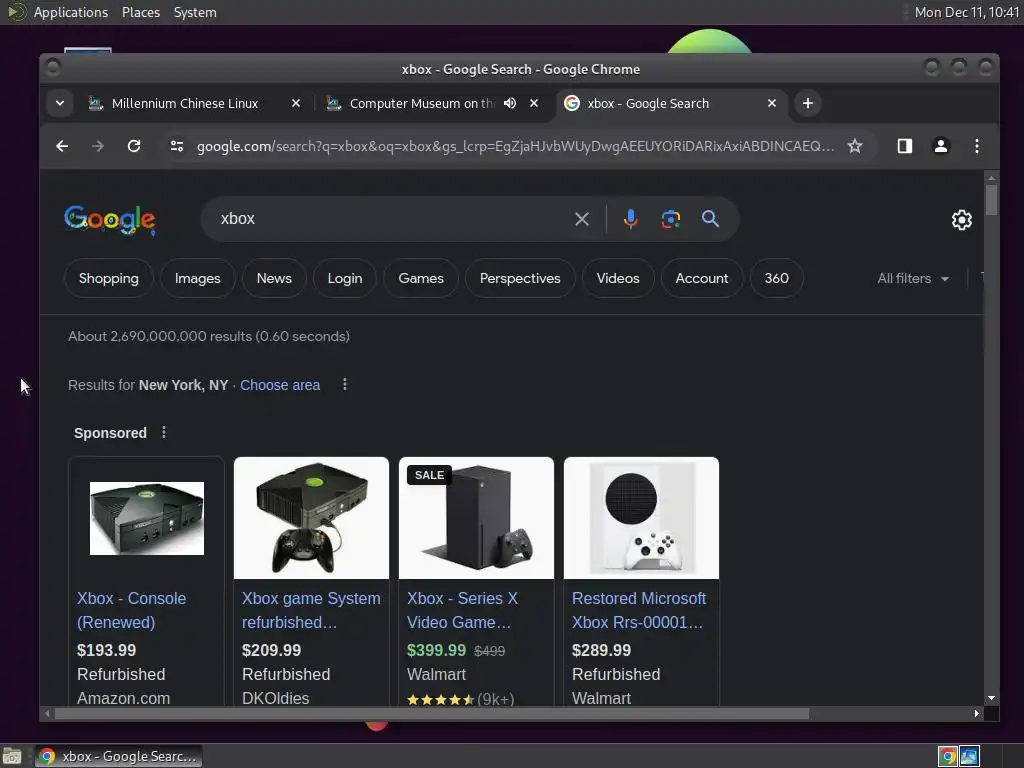Image resolution: width=1024 pixels, height=768 pixels.
Task: Filter results by Images
Action: pyautogui.click(x=197, y=278)
